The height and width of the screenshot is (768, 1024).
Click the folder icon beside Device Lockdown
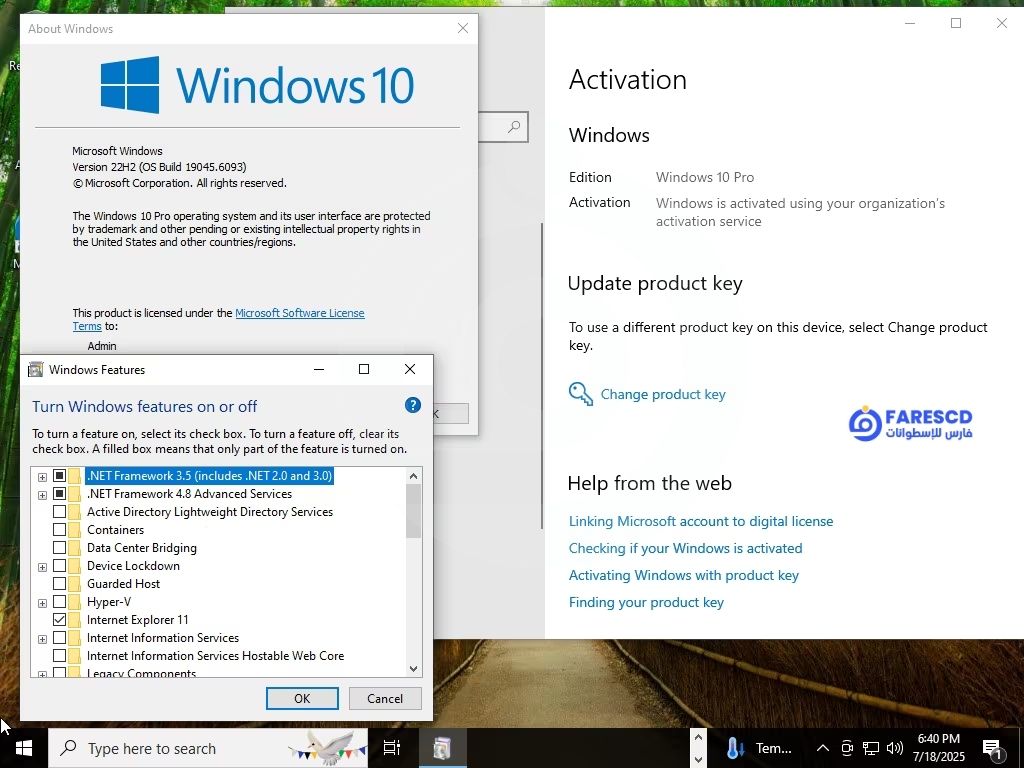pyautogui.click(x=75, y=566)
